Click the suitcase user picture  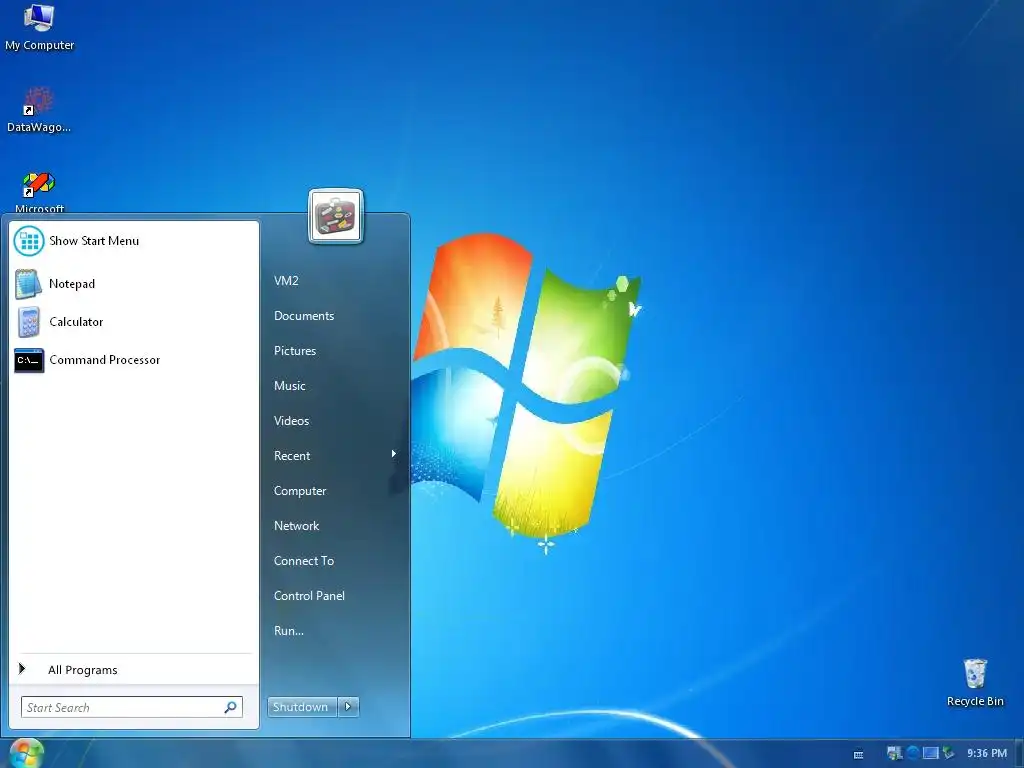[x=336, y=216]
